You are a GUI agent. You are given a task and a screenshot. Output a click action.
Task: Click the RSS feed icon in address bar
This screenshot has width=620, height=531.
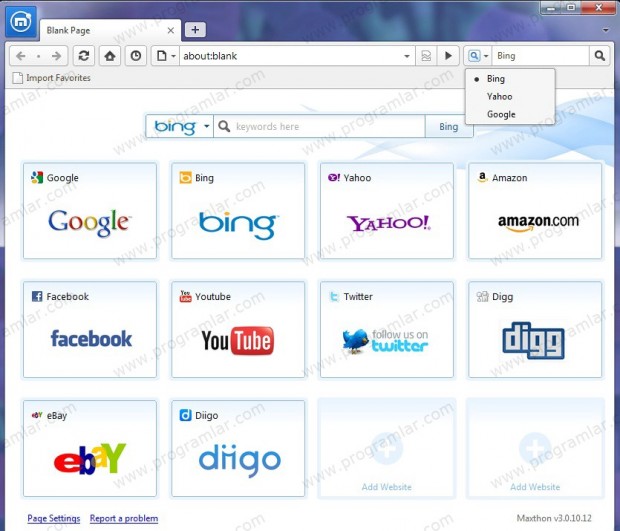[426, 56]
